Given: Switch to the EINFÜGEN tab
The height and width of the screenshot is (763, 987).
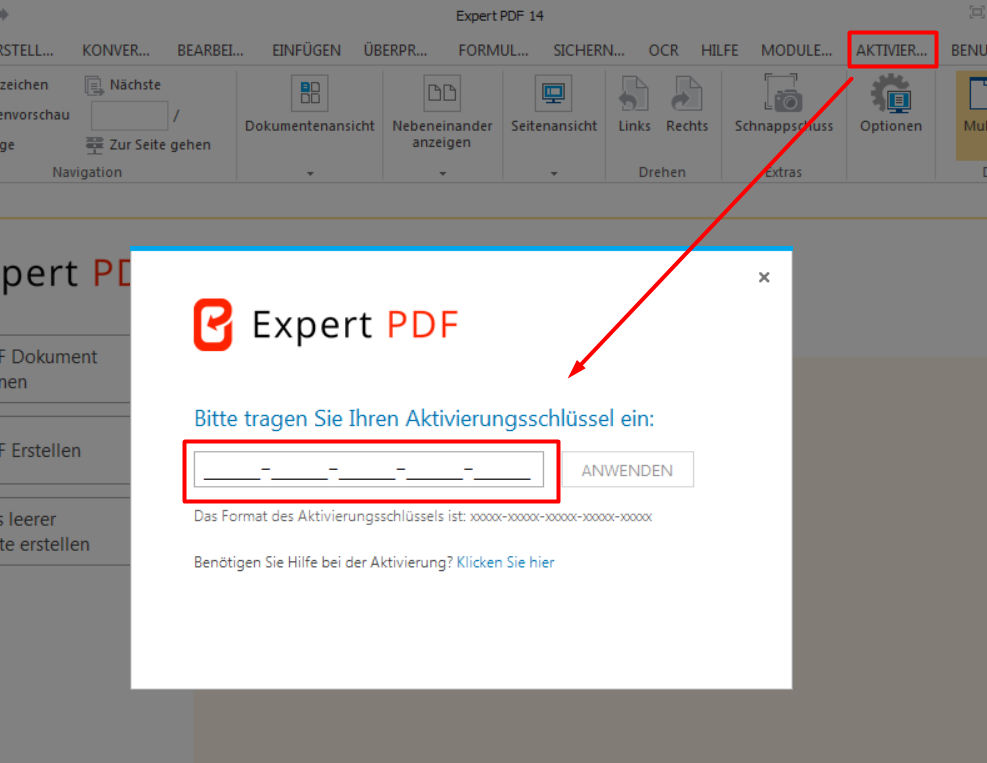Looking at the screenshot, I should point(306,50).
